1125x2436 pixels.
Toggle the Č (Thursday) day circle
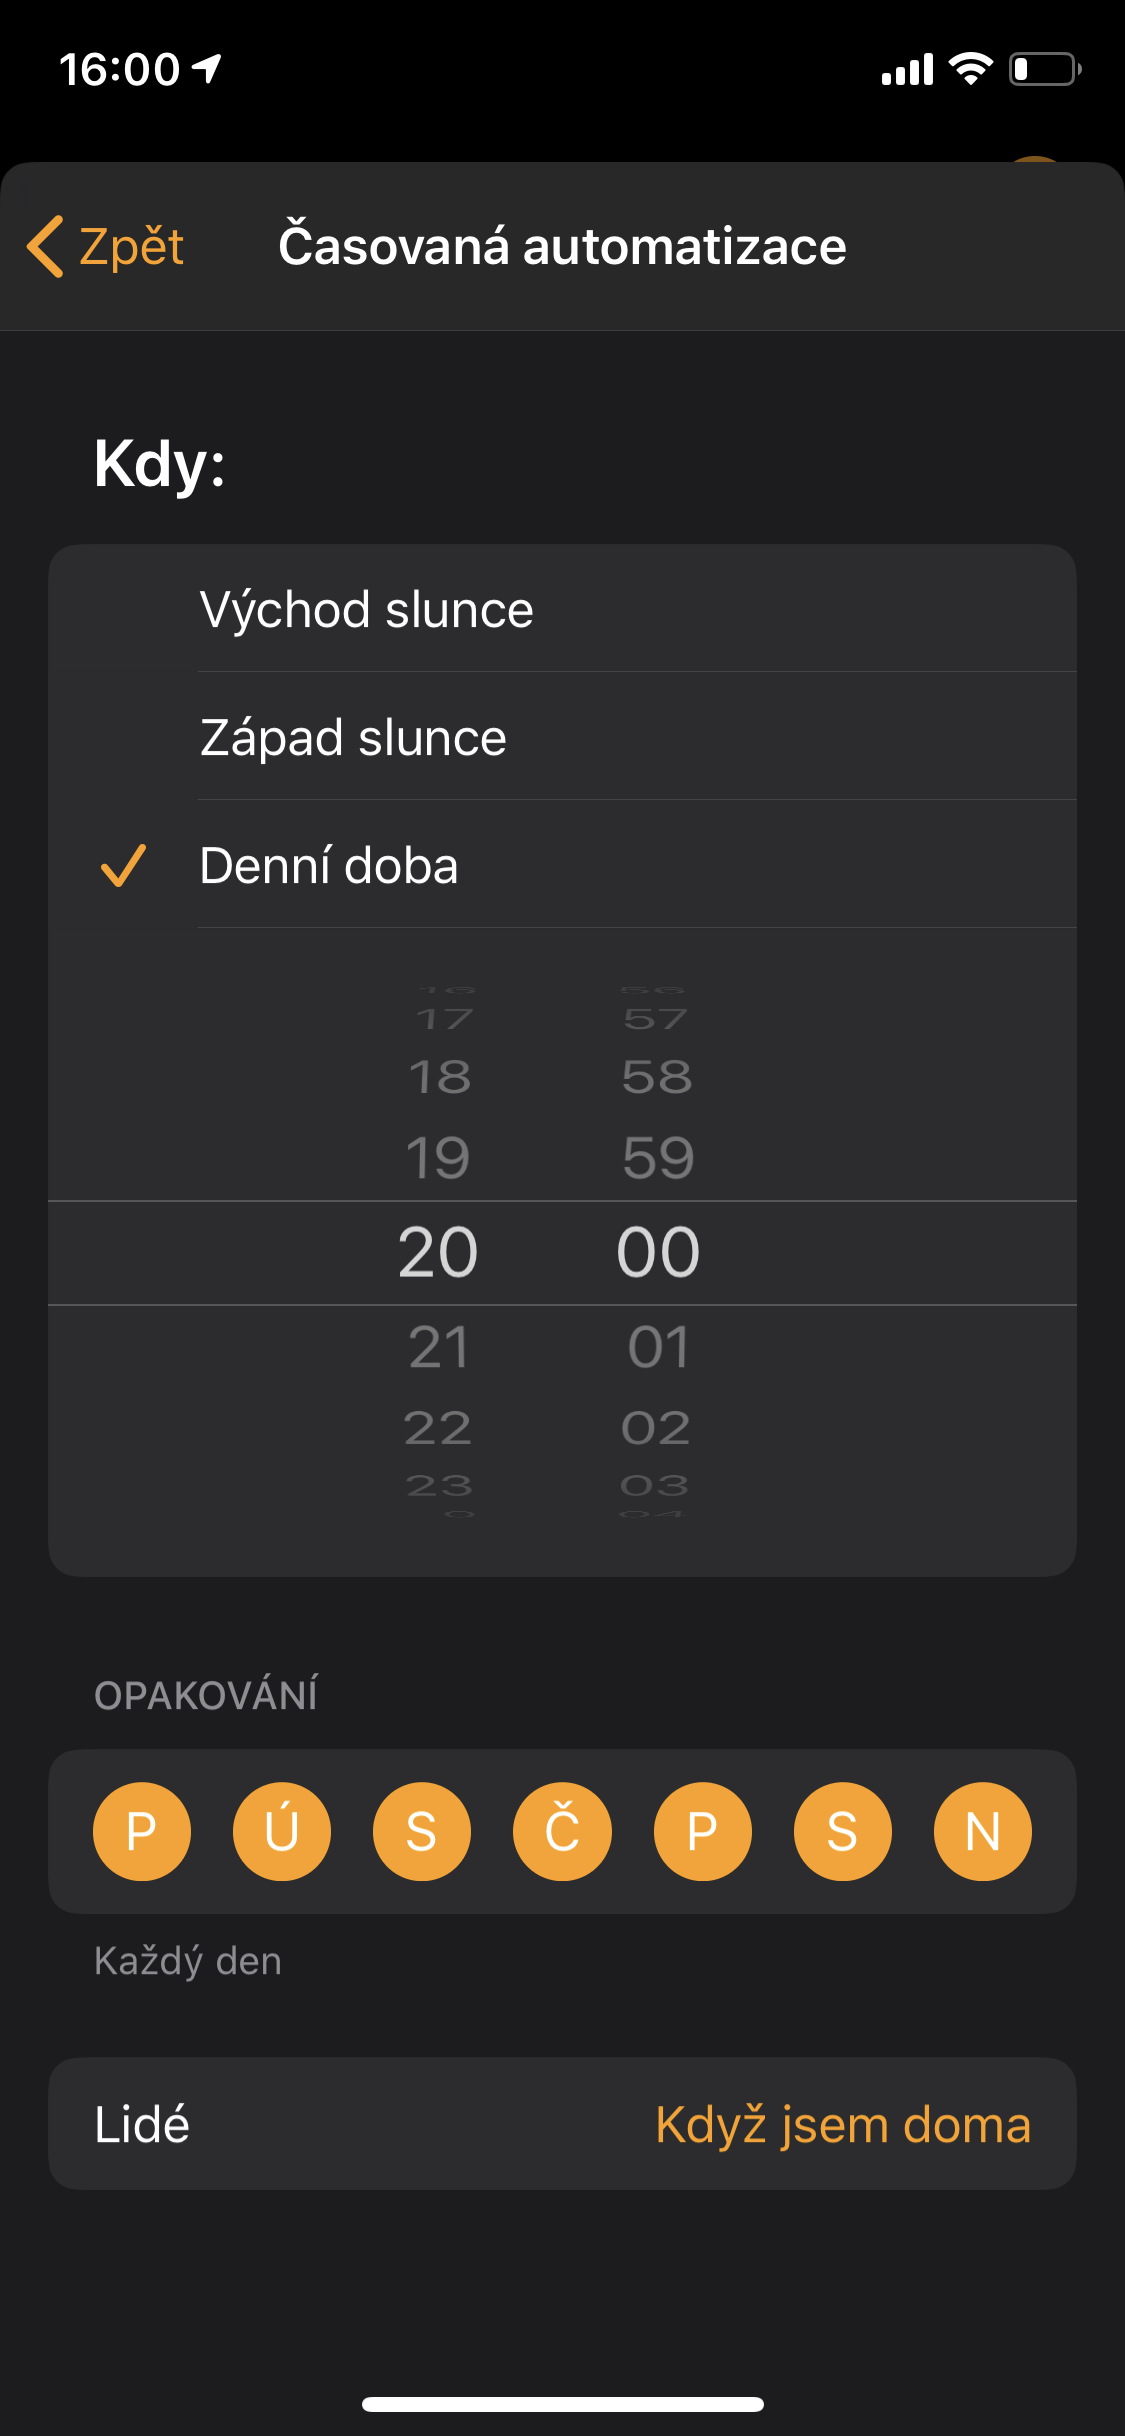click(562, 1831)
